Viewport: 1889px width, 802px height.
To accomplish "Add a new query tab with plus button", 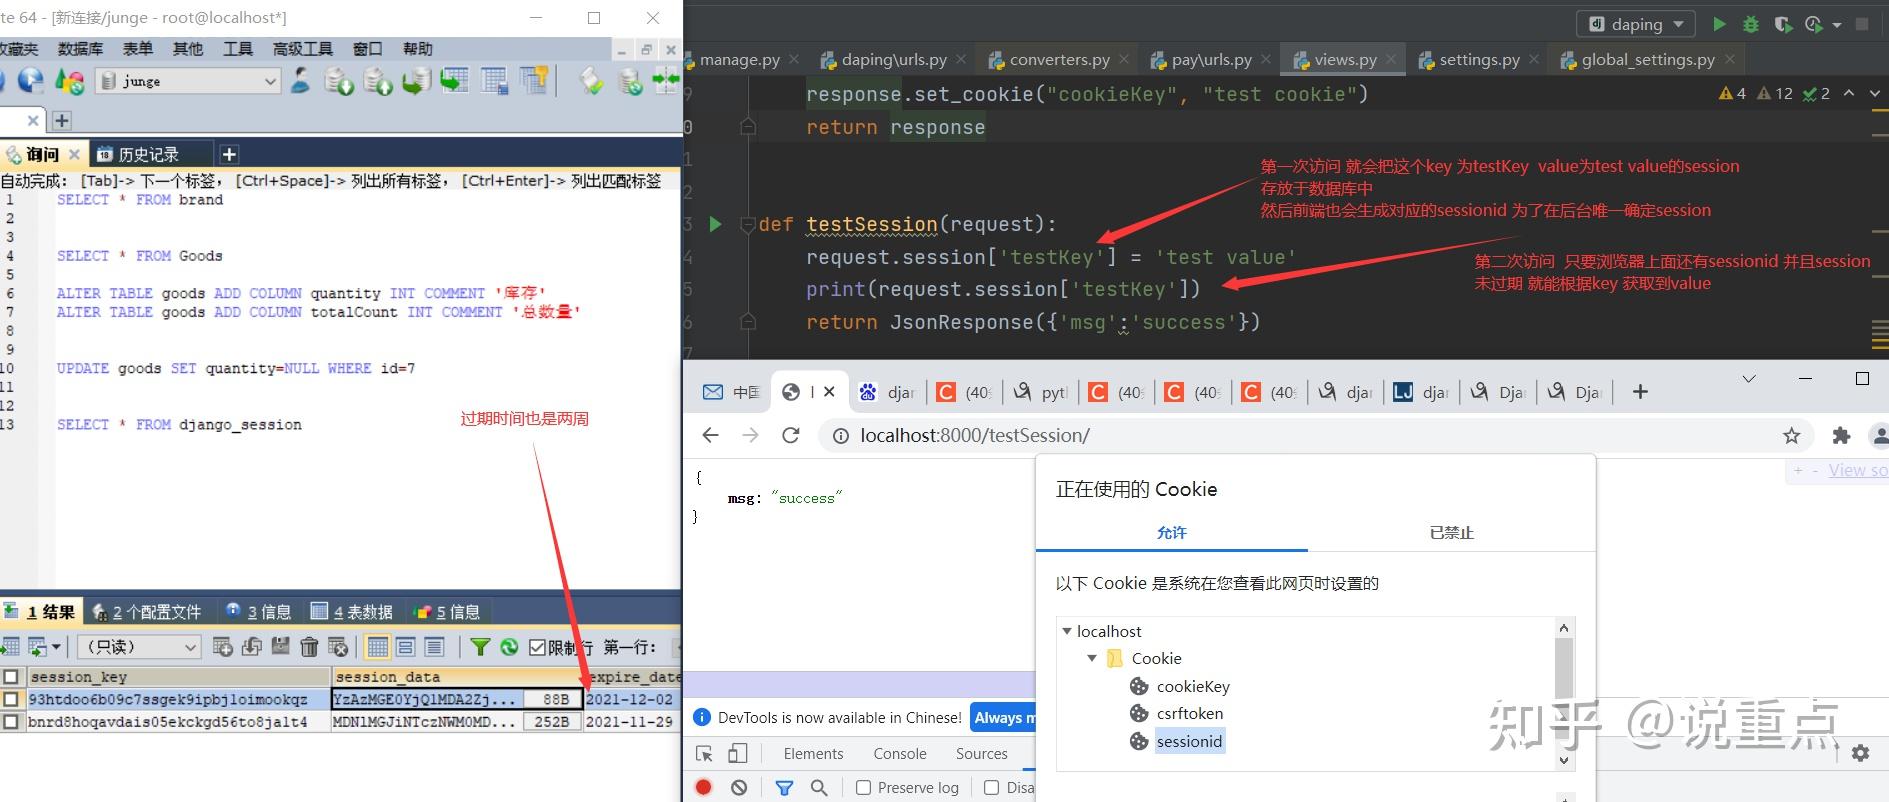I will 229,154.
